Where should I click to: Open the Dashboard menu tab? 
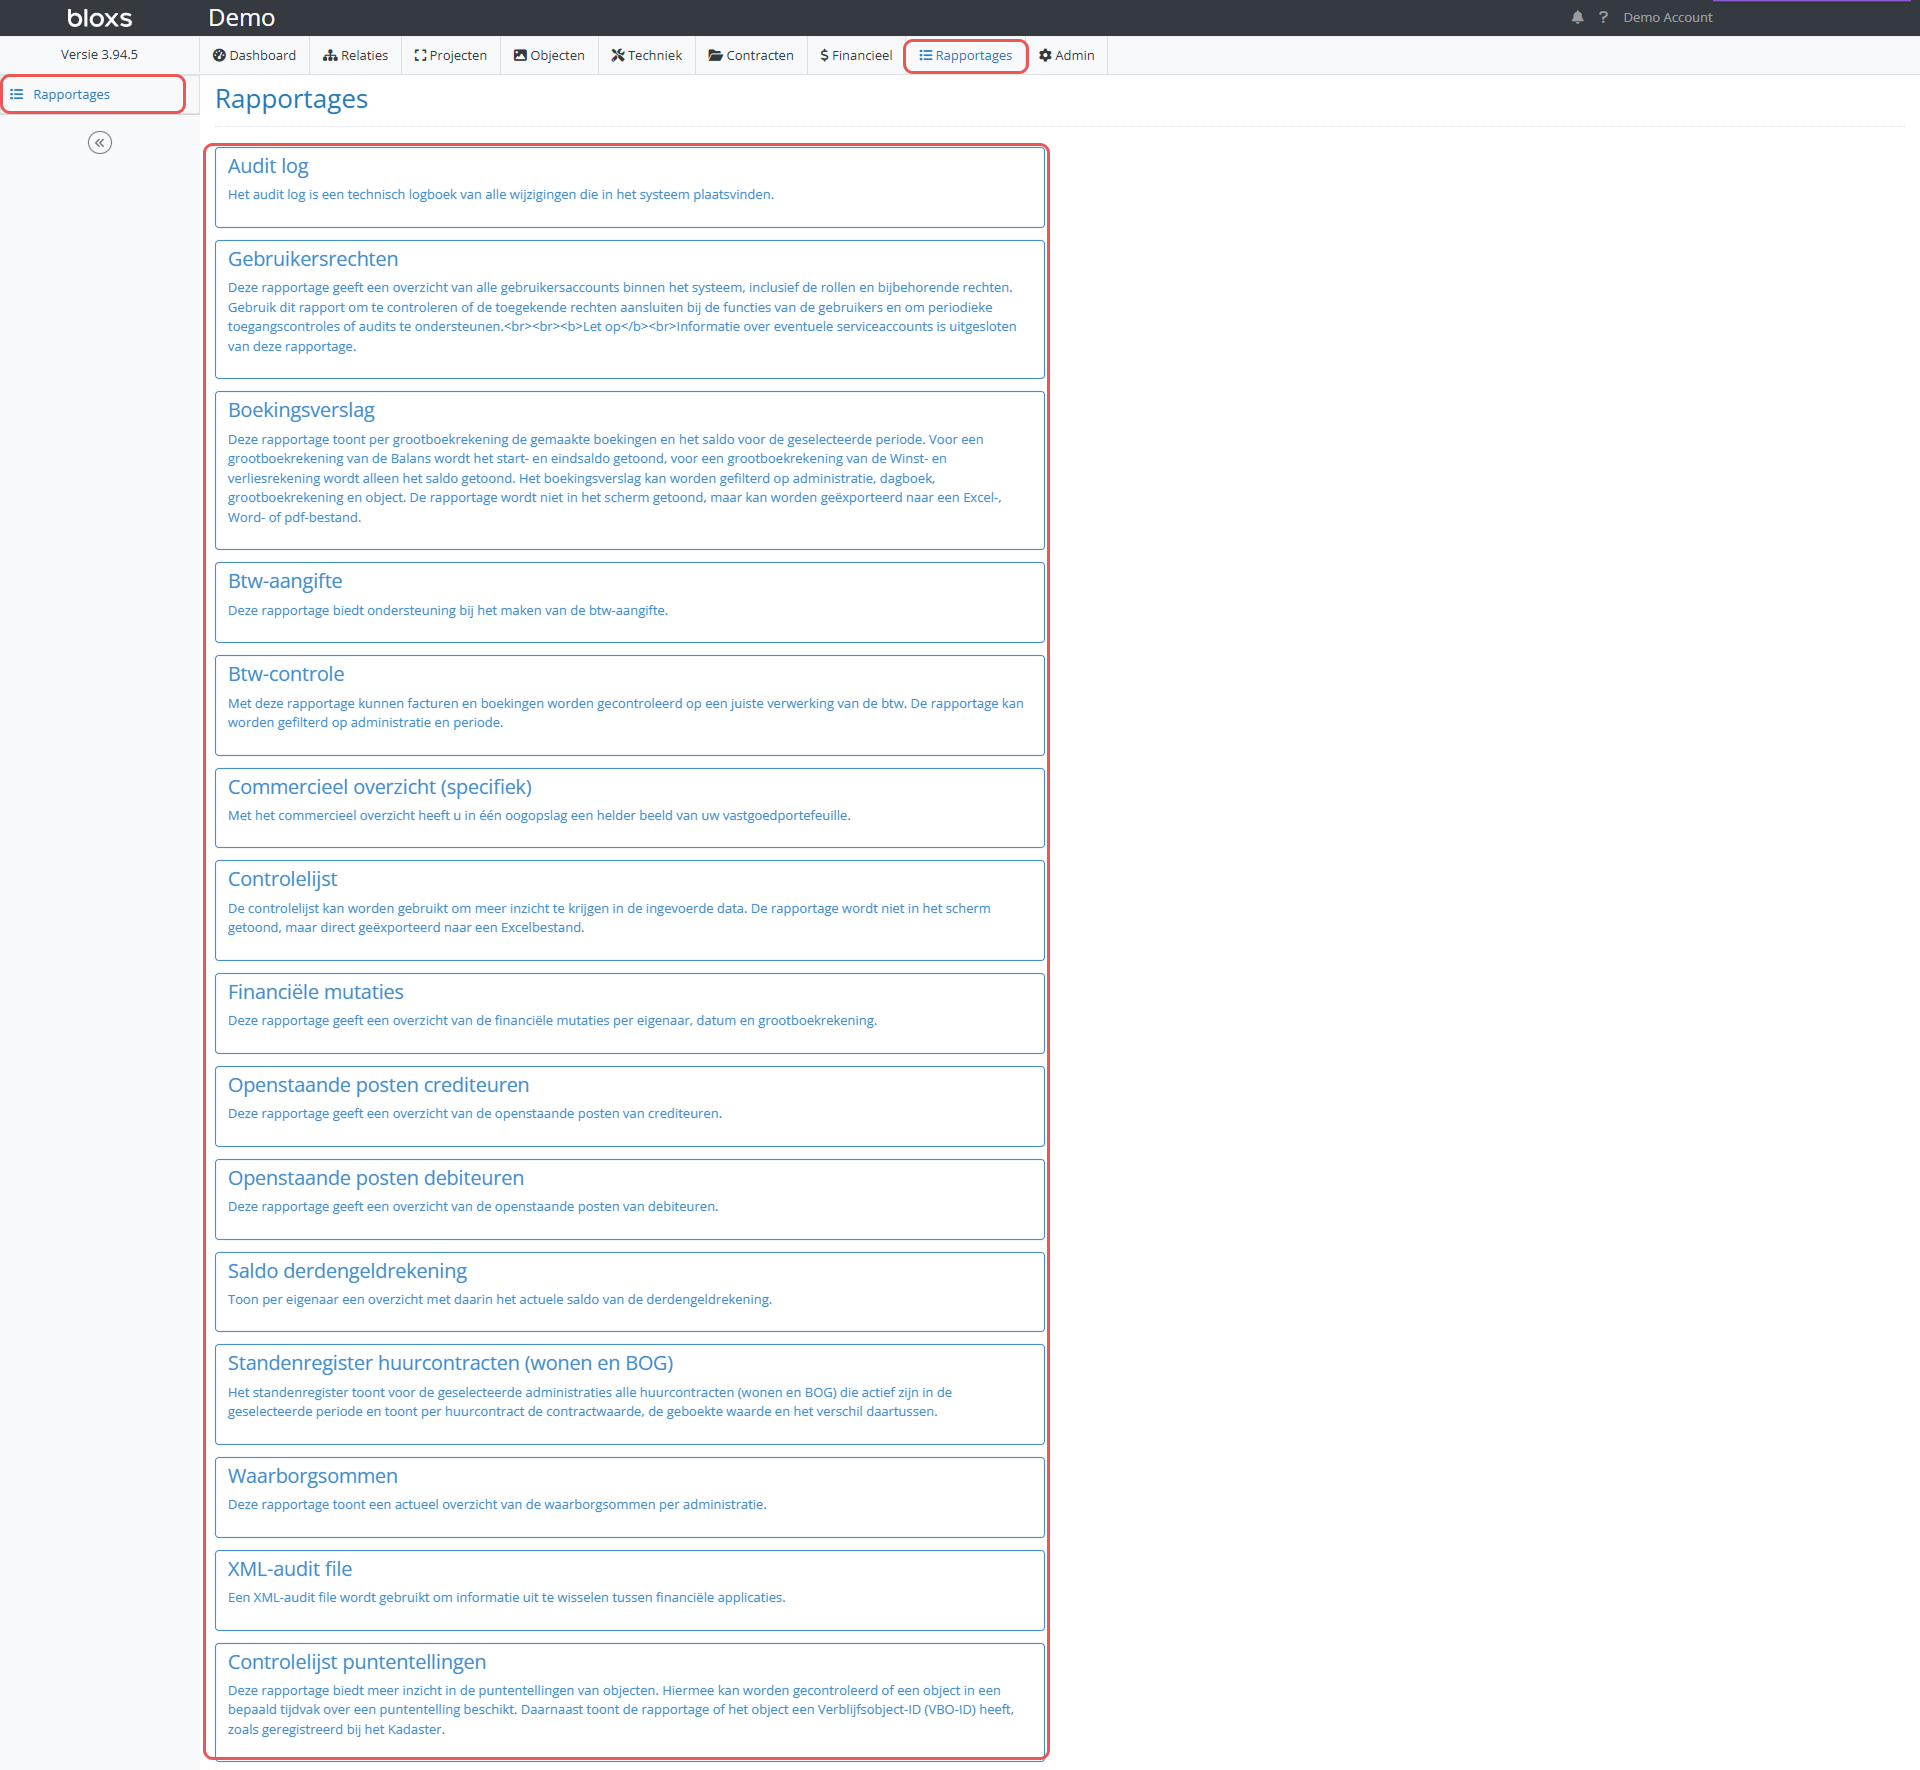254,55
